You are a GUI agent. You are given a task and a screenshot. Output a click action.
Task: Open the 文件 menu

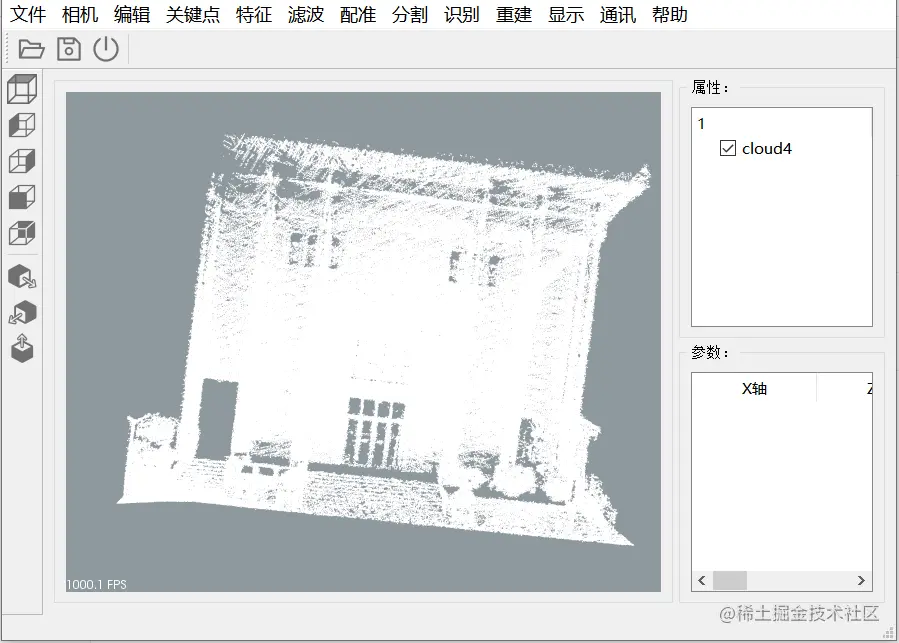click(28, 14)
